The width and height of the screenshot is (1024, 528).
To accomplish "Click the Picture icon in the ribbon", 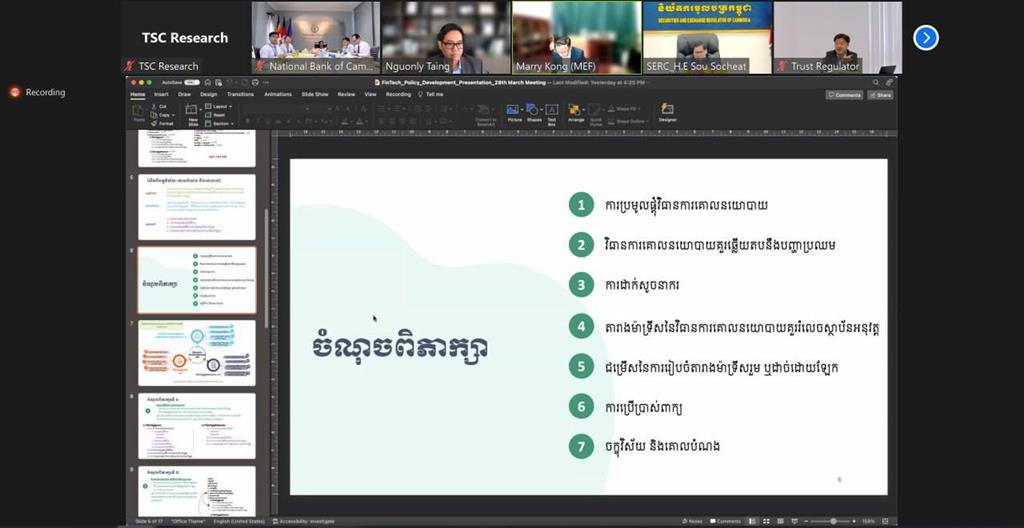I will tap(514, 109).
